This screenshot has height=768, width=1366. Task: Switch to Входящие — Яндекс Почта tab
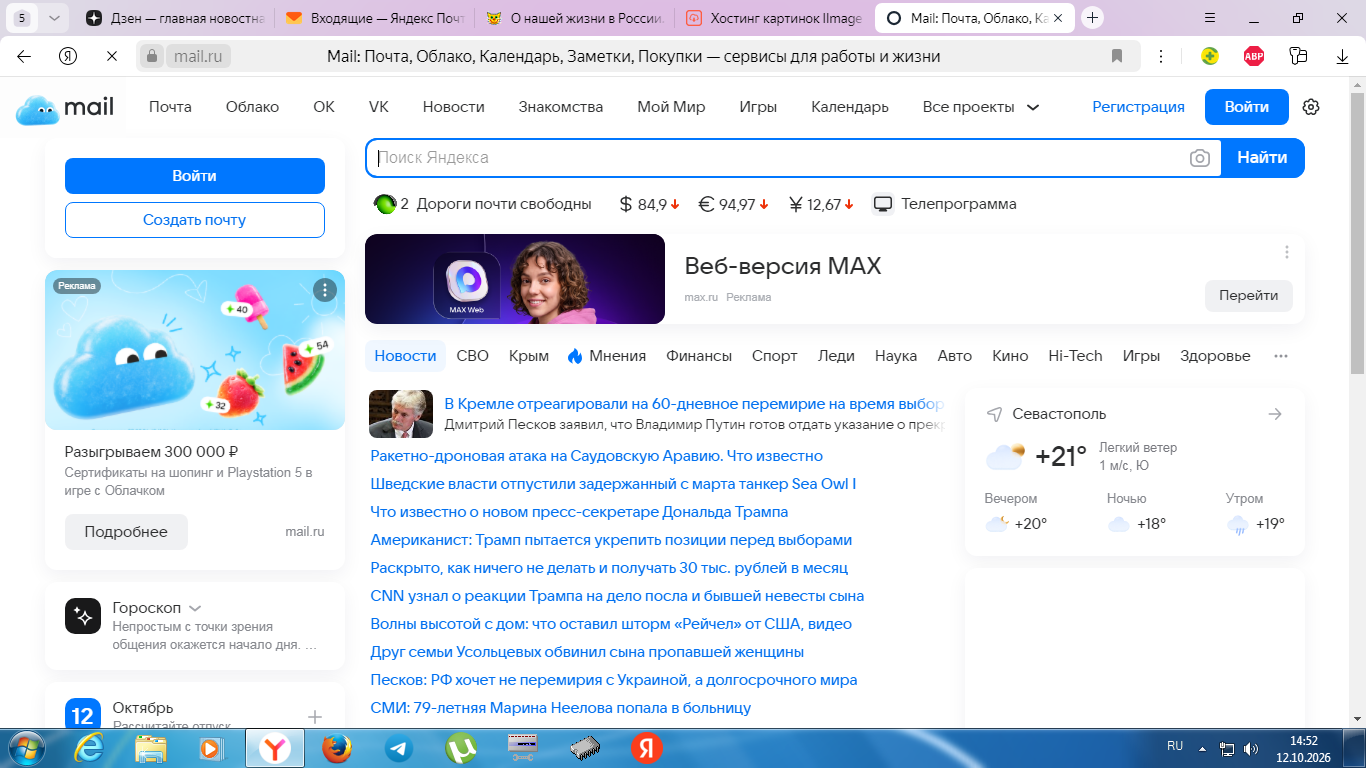[x=374, y=18]
